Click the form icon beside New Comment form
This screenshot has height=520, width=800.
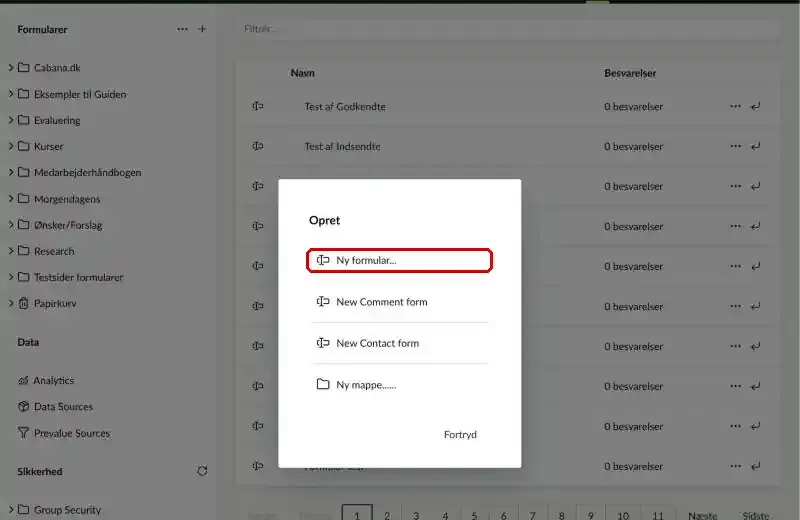(x=323, y=302)
